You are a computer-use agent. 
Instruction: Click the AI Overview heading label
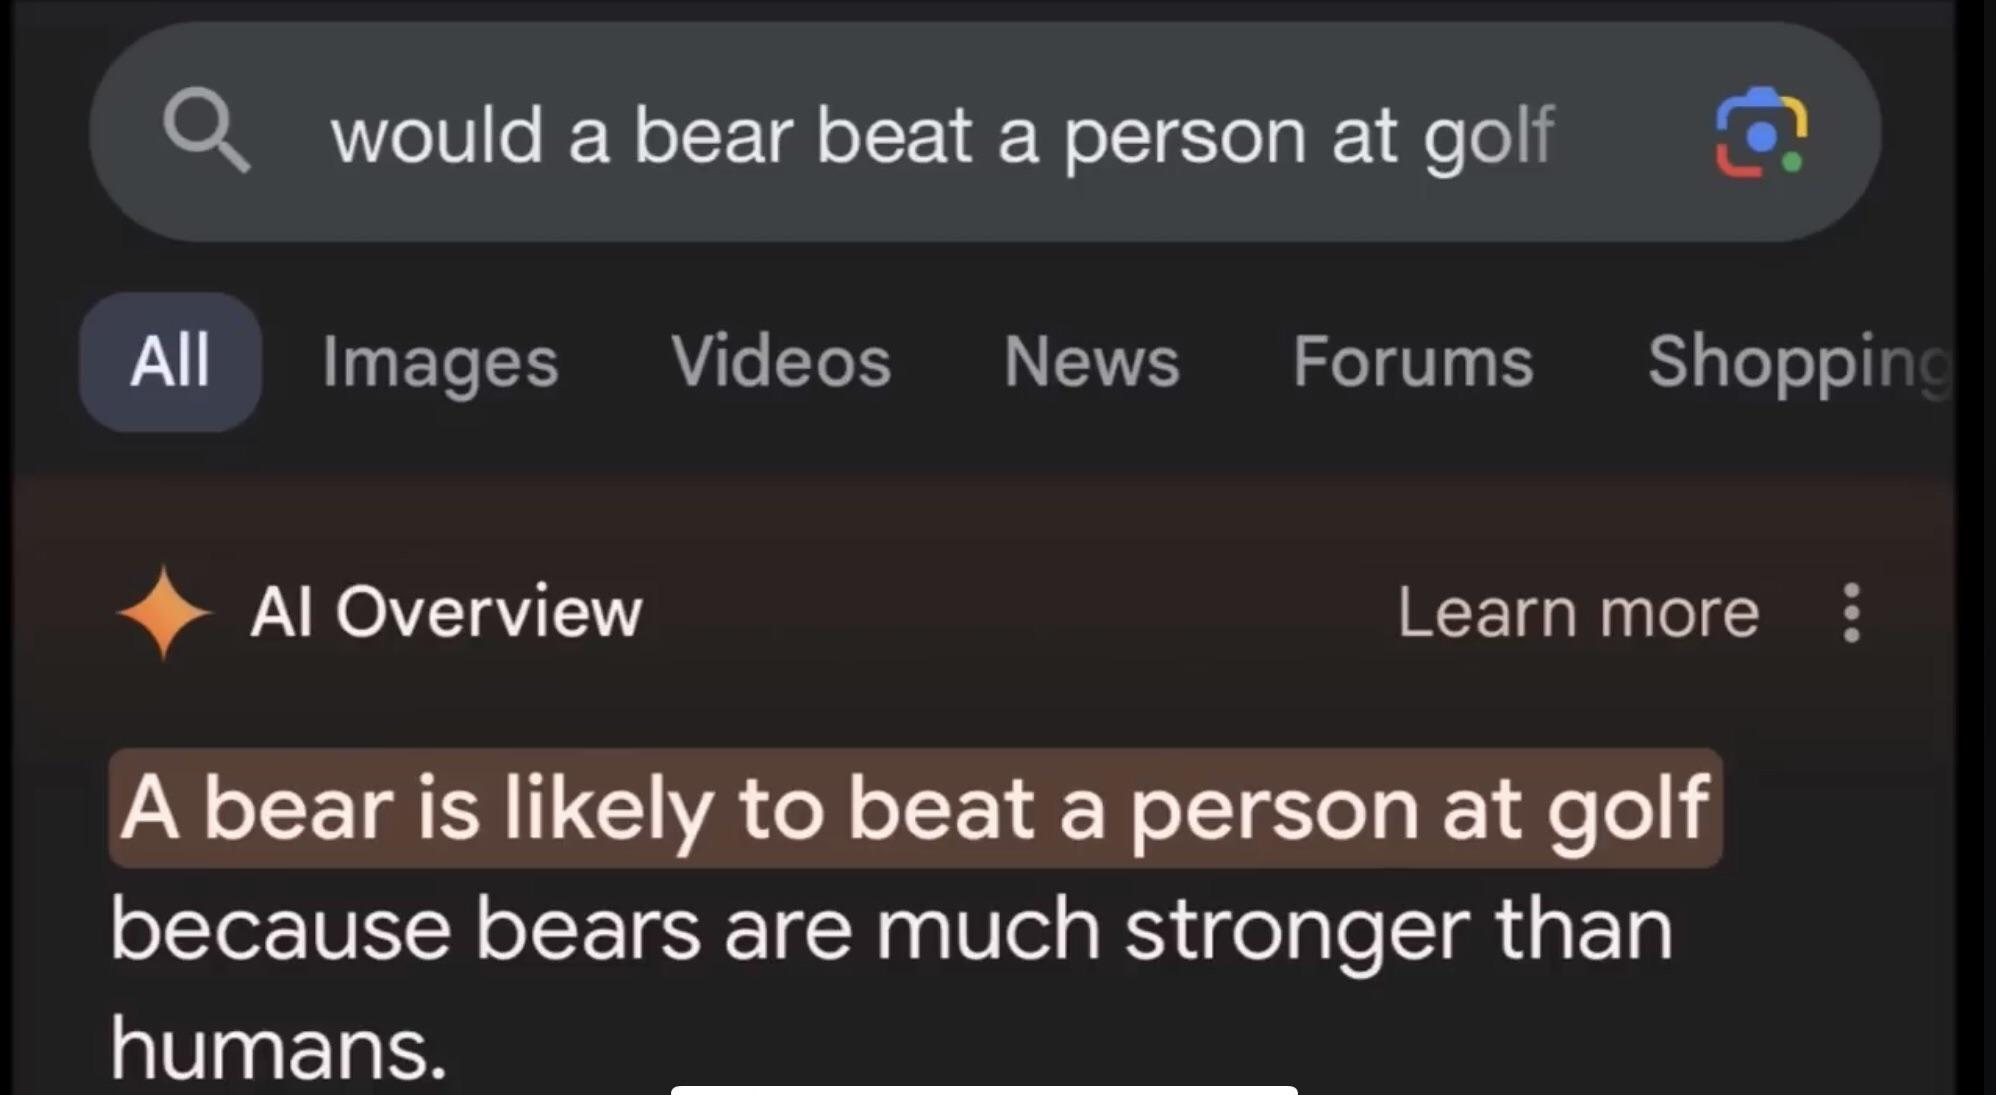pyautogui.click(x=446, y=612)
